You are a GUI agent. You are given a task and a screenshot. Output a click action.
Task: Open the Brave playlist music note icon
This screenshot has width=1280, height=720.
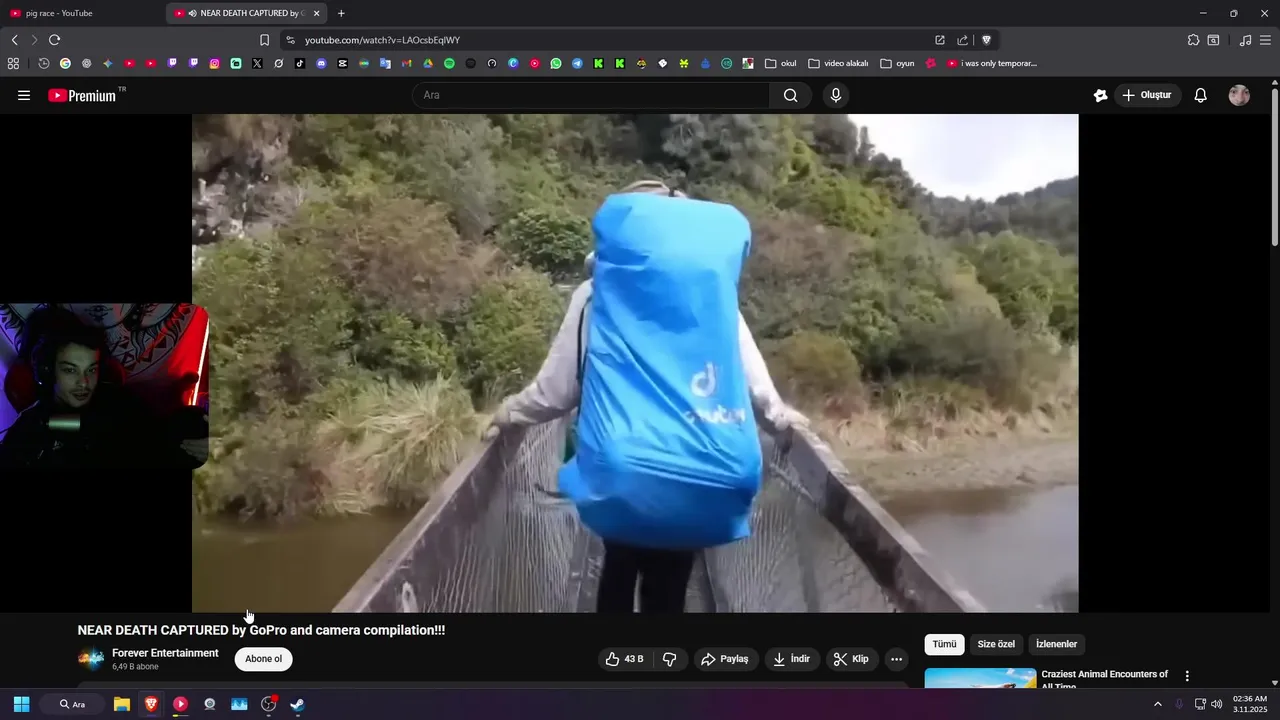[1245, 40]
